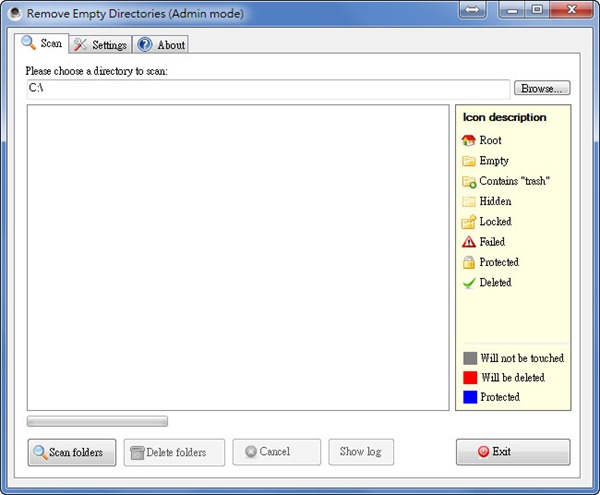Click the Empty folder icon in legend
This screenshot has width=600, height=495.
tap(469, 161)
